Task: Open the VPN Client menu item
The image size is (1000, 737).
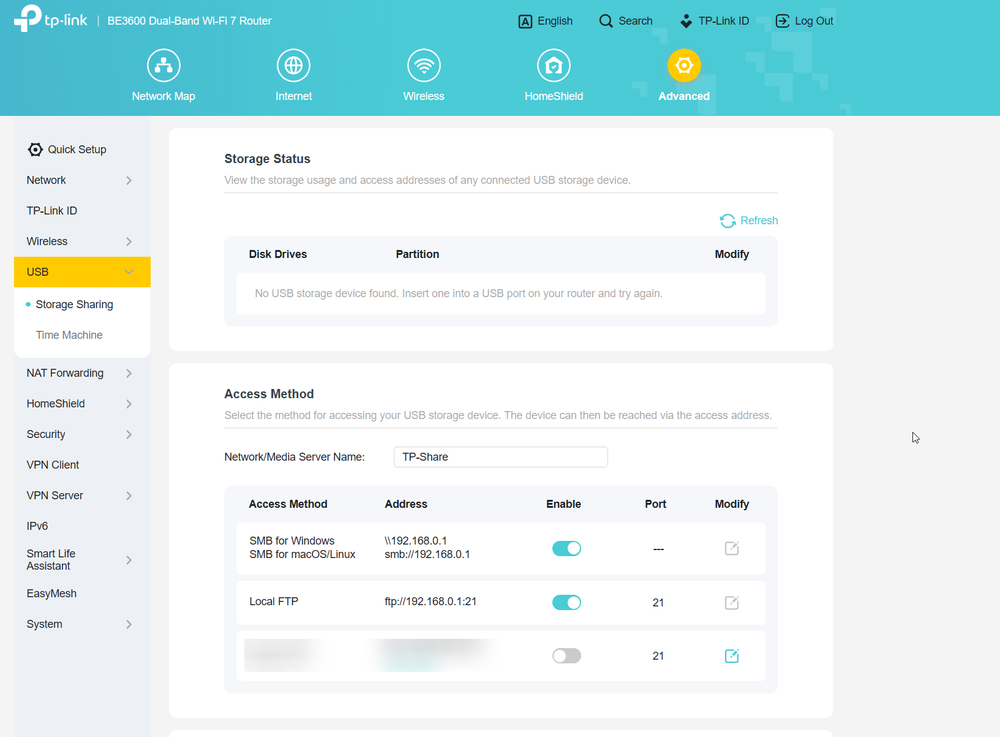Action: coord(53,465)
